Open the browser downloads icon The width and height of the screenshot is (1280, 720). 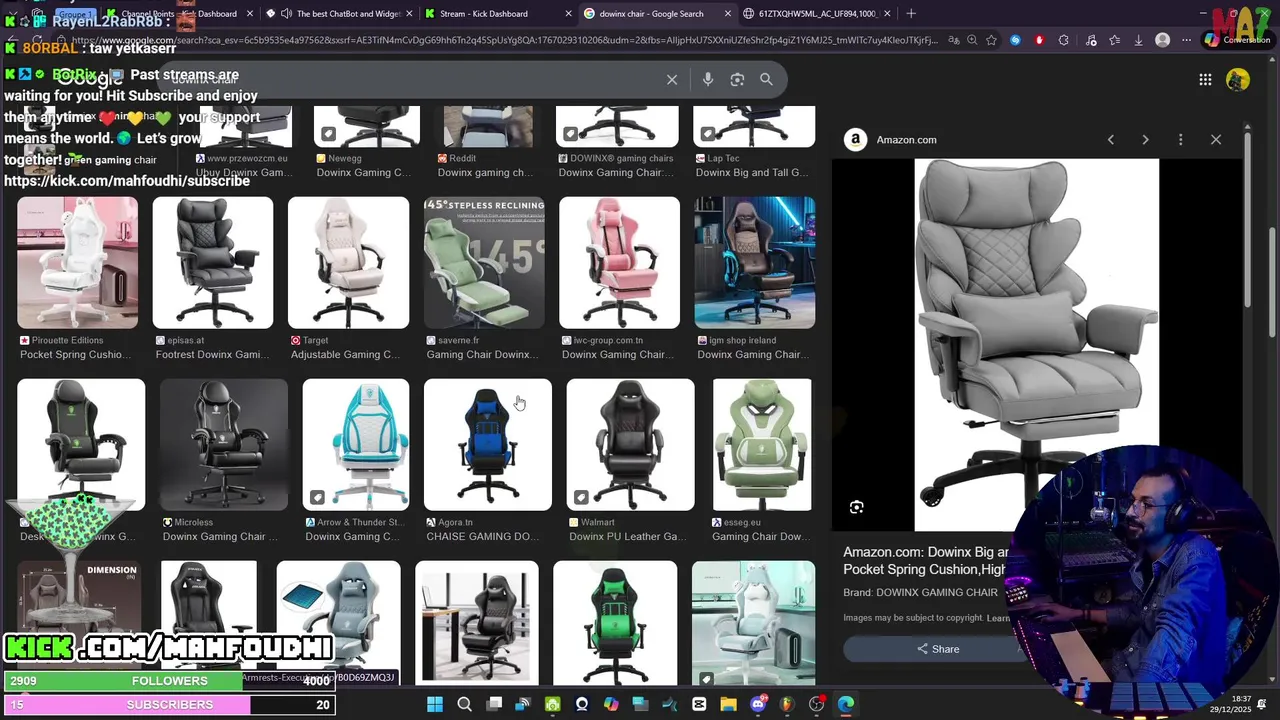tap(1138, 41)
